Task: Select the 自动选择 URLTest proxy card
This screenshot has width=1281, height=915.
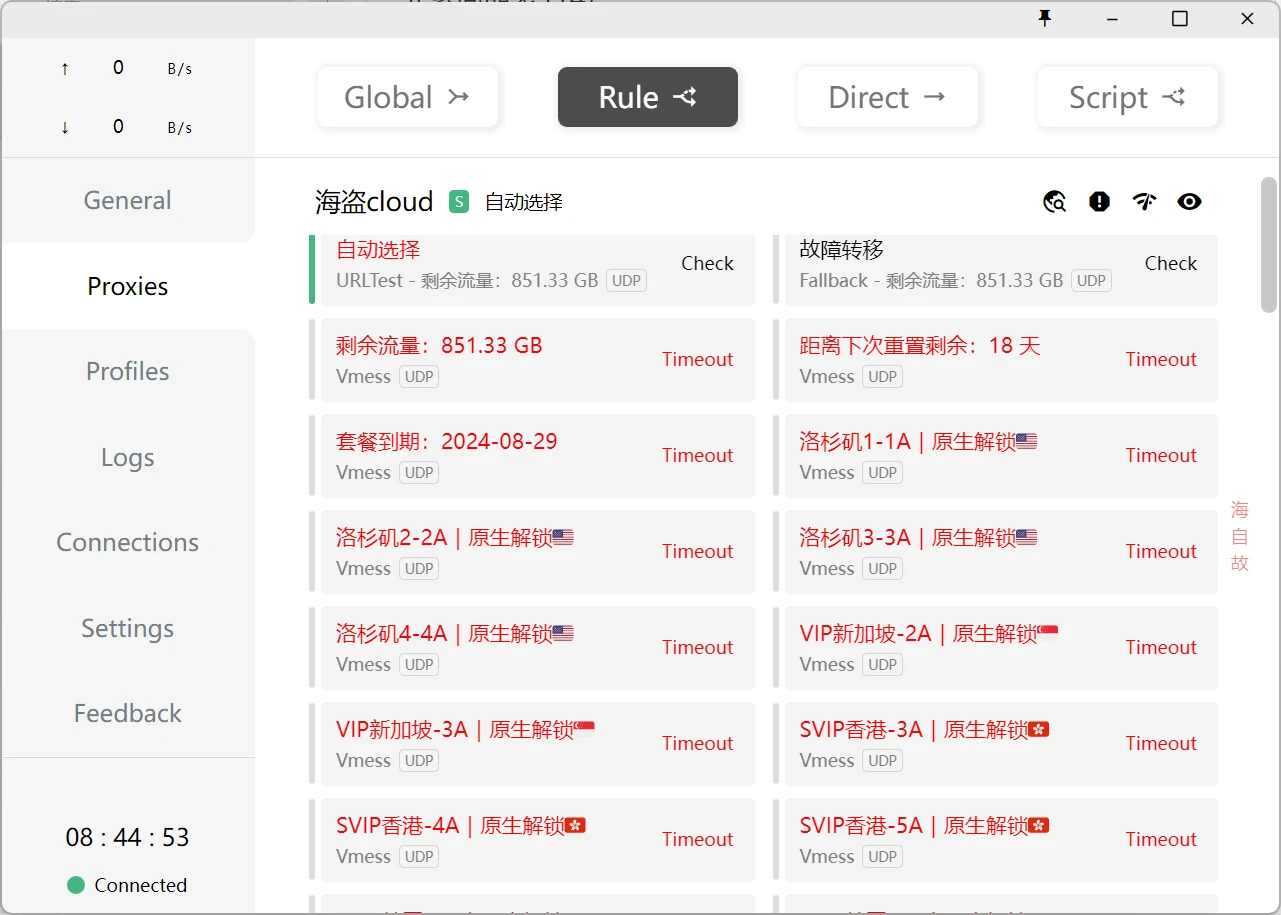Action: coord(532,269)
